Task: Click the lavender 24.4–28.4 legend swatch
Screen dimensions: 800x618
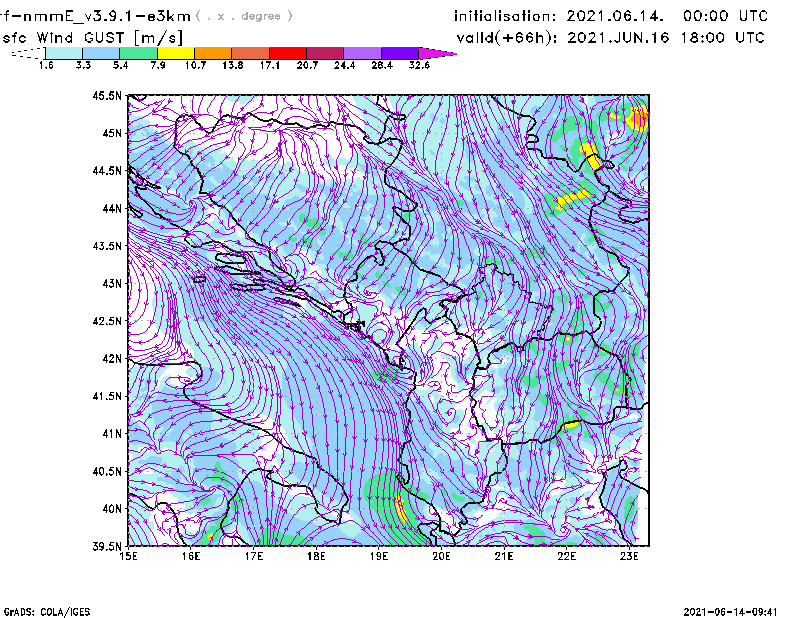Action: (362, 53)
